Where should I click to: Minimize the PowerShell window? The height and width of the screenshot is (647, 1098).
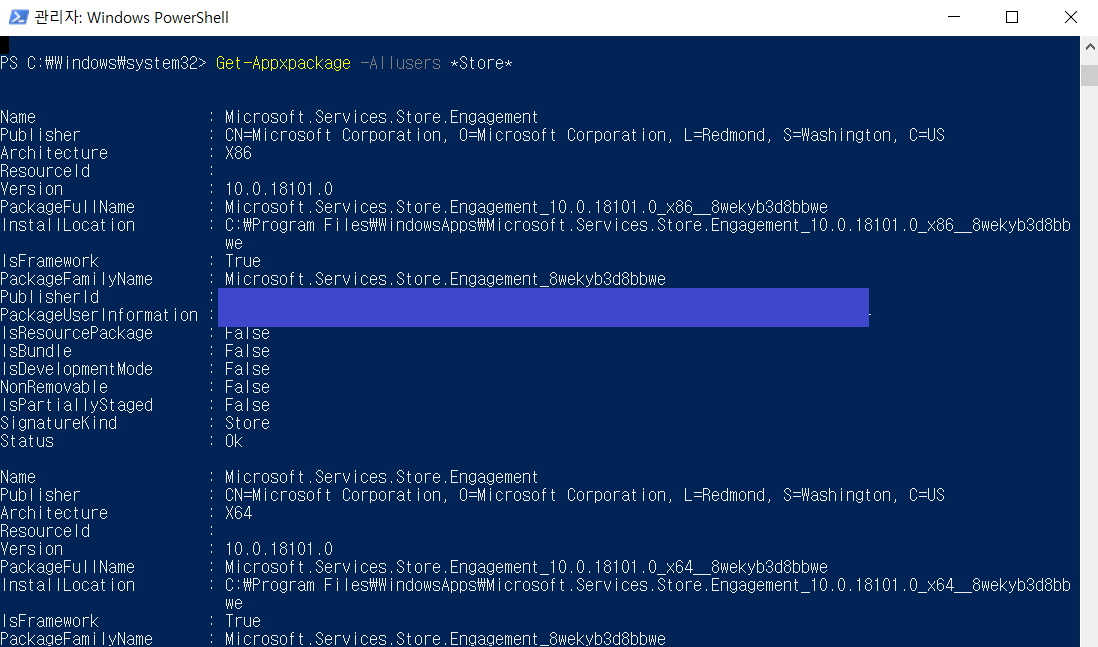(954, 17)
